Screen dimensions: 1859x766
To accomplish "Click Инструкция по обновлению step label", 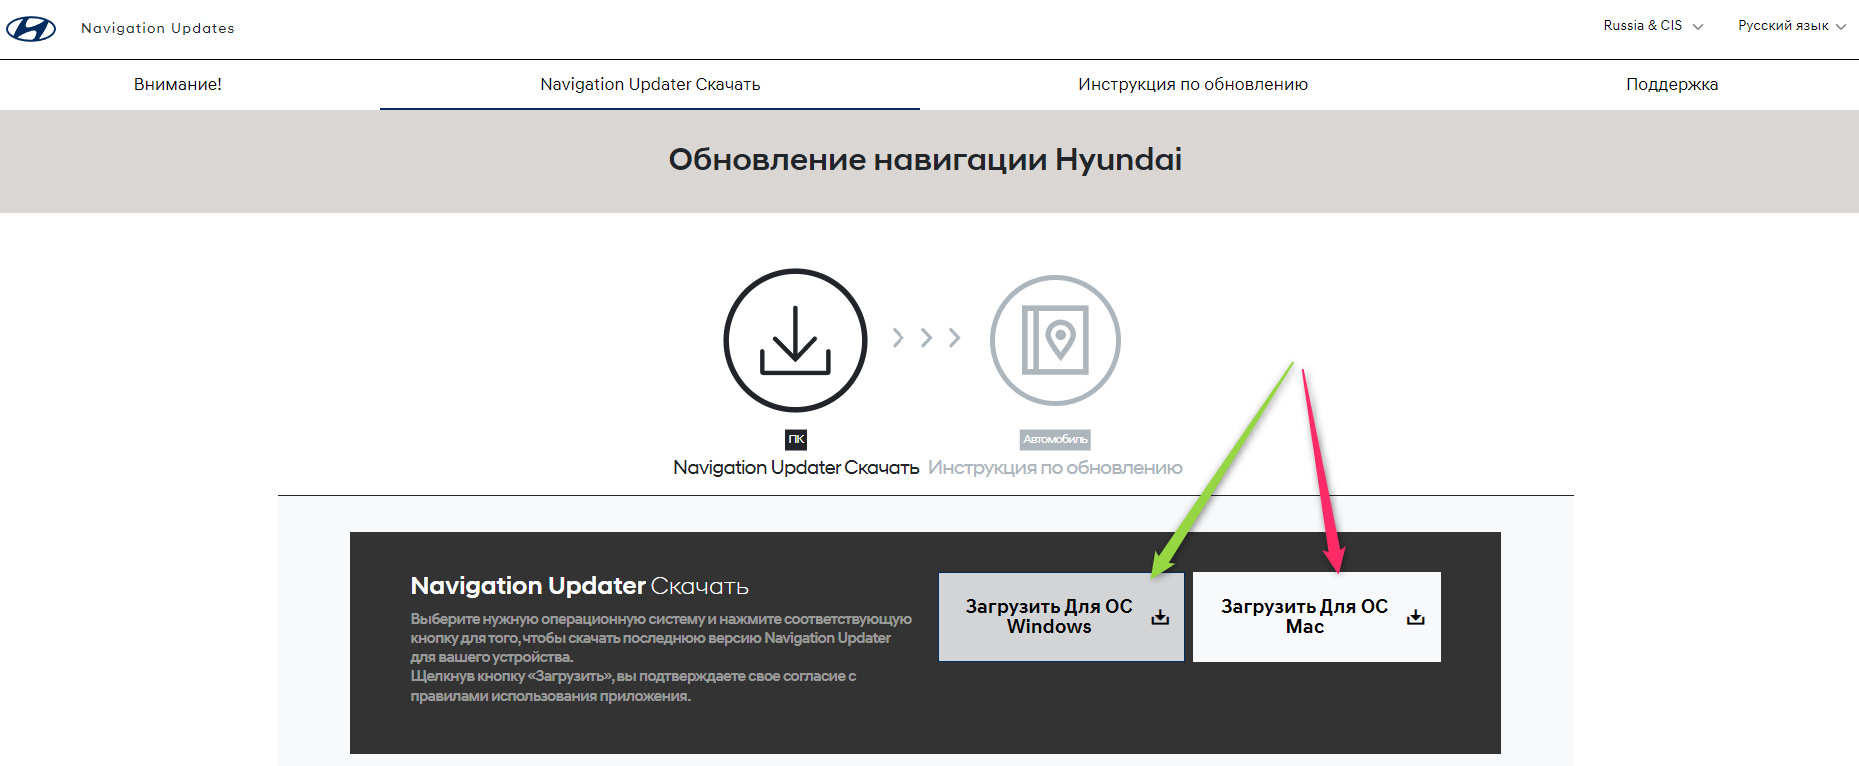I will [1055, 468].
